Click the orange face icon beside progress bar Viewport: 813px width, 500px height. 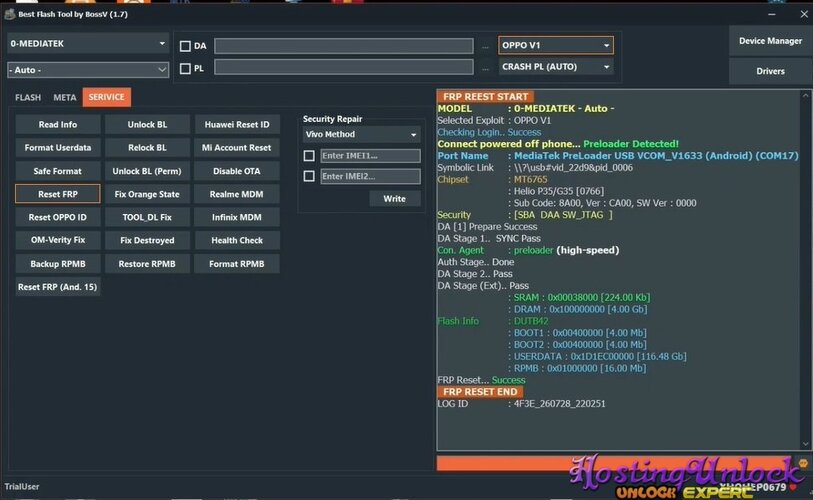(x=803, y=463)
